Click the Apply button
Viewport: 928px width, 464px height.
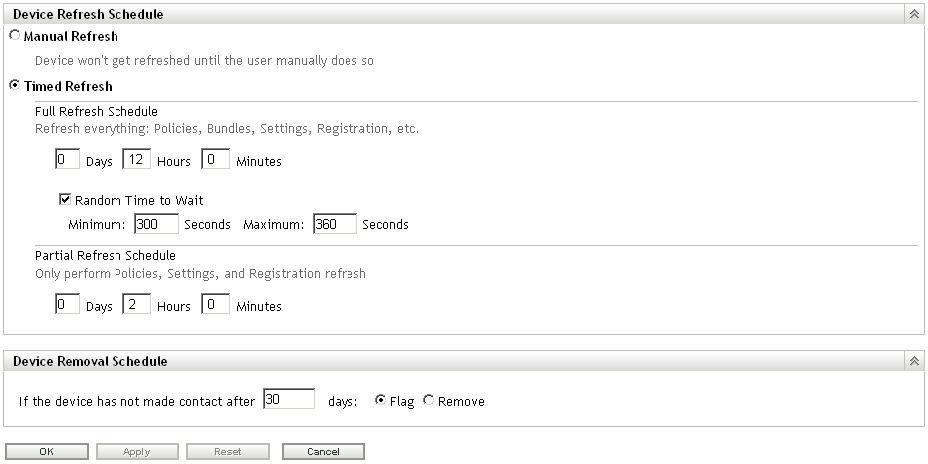pos(137,452)
